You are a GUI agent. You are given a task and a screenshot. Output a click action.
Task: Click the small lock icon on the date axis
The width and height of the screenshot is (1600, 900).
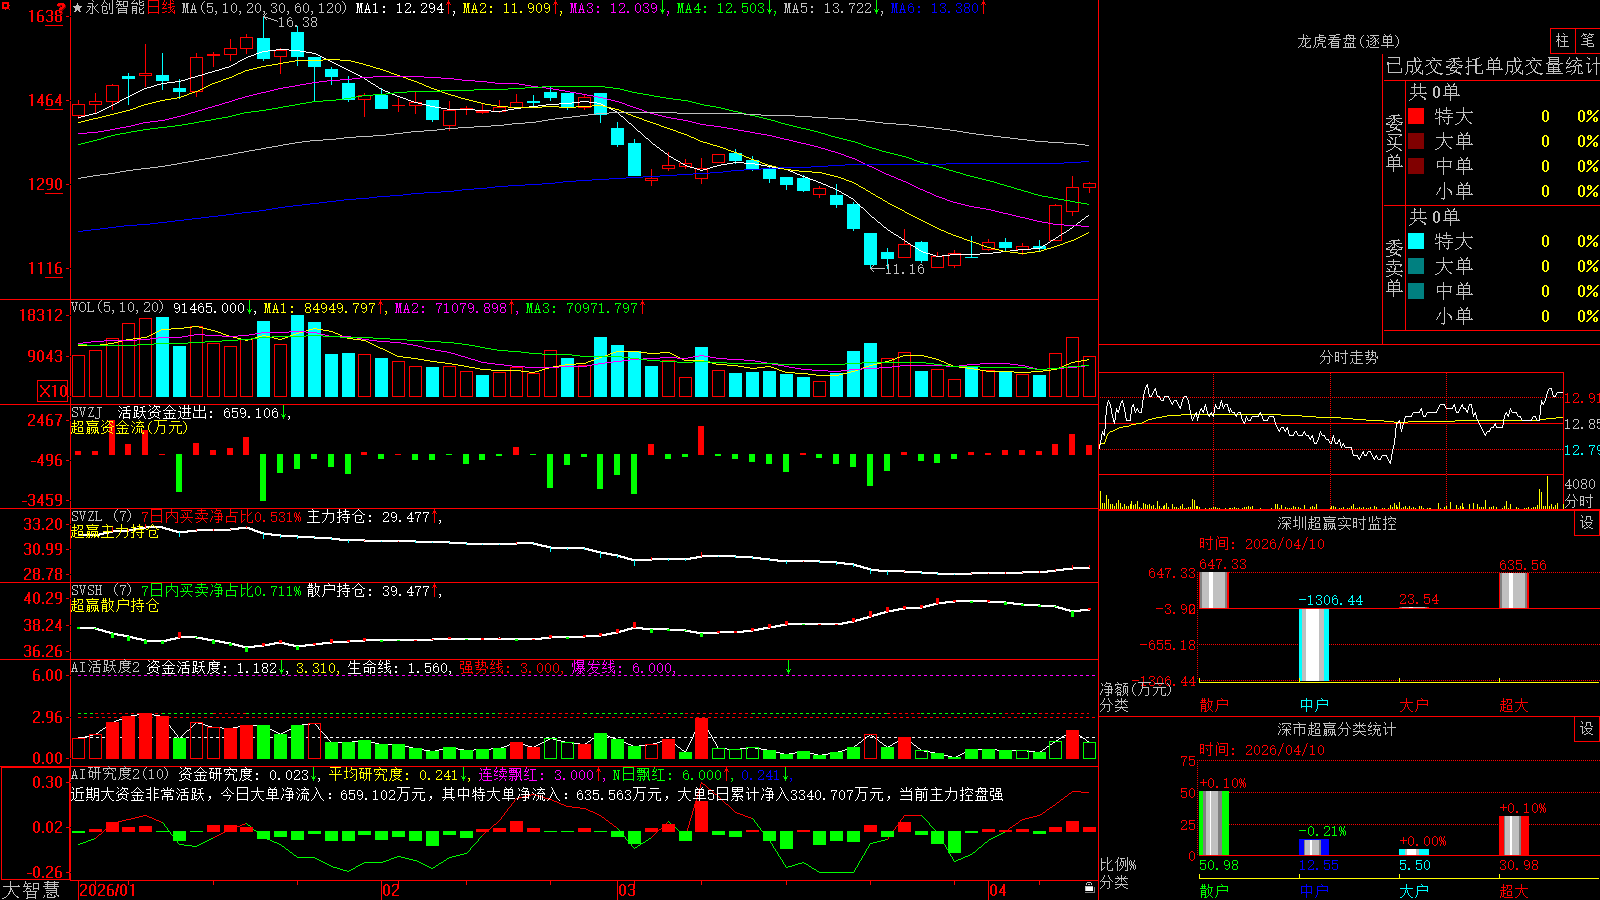1090,888
